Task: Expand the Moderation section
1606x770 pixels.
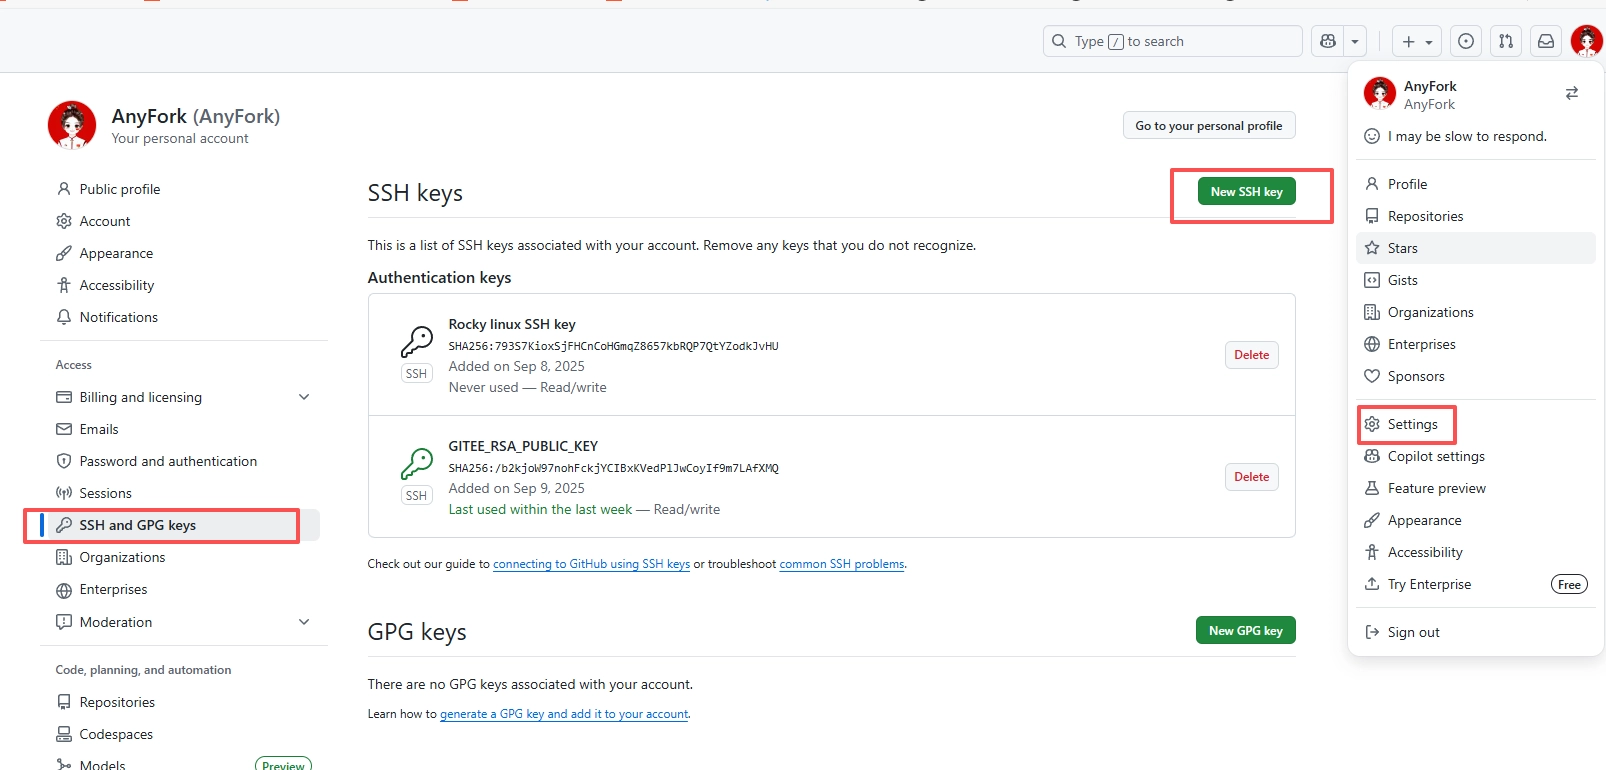Action: coord(304,622)
